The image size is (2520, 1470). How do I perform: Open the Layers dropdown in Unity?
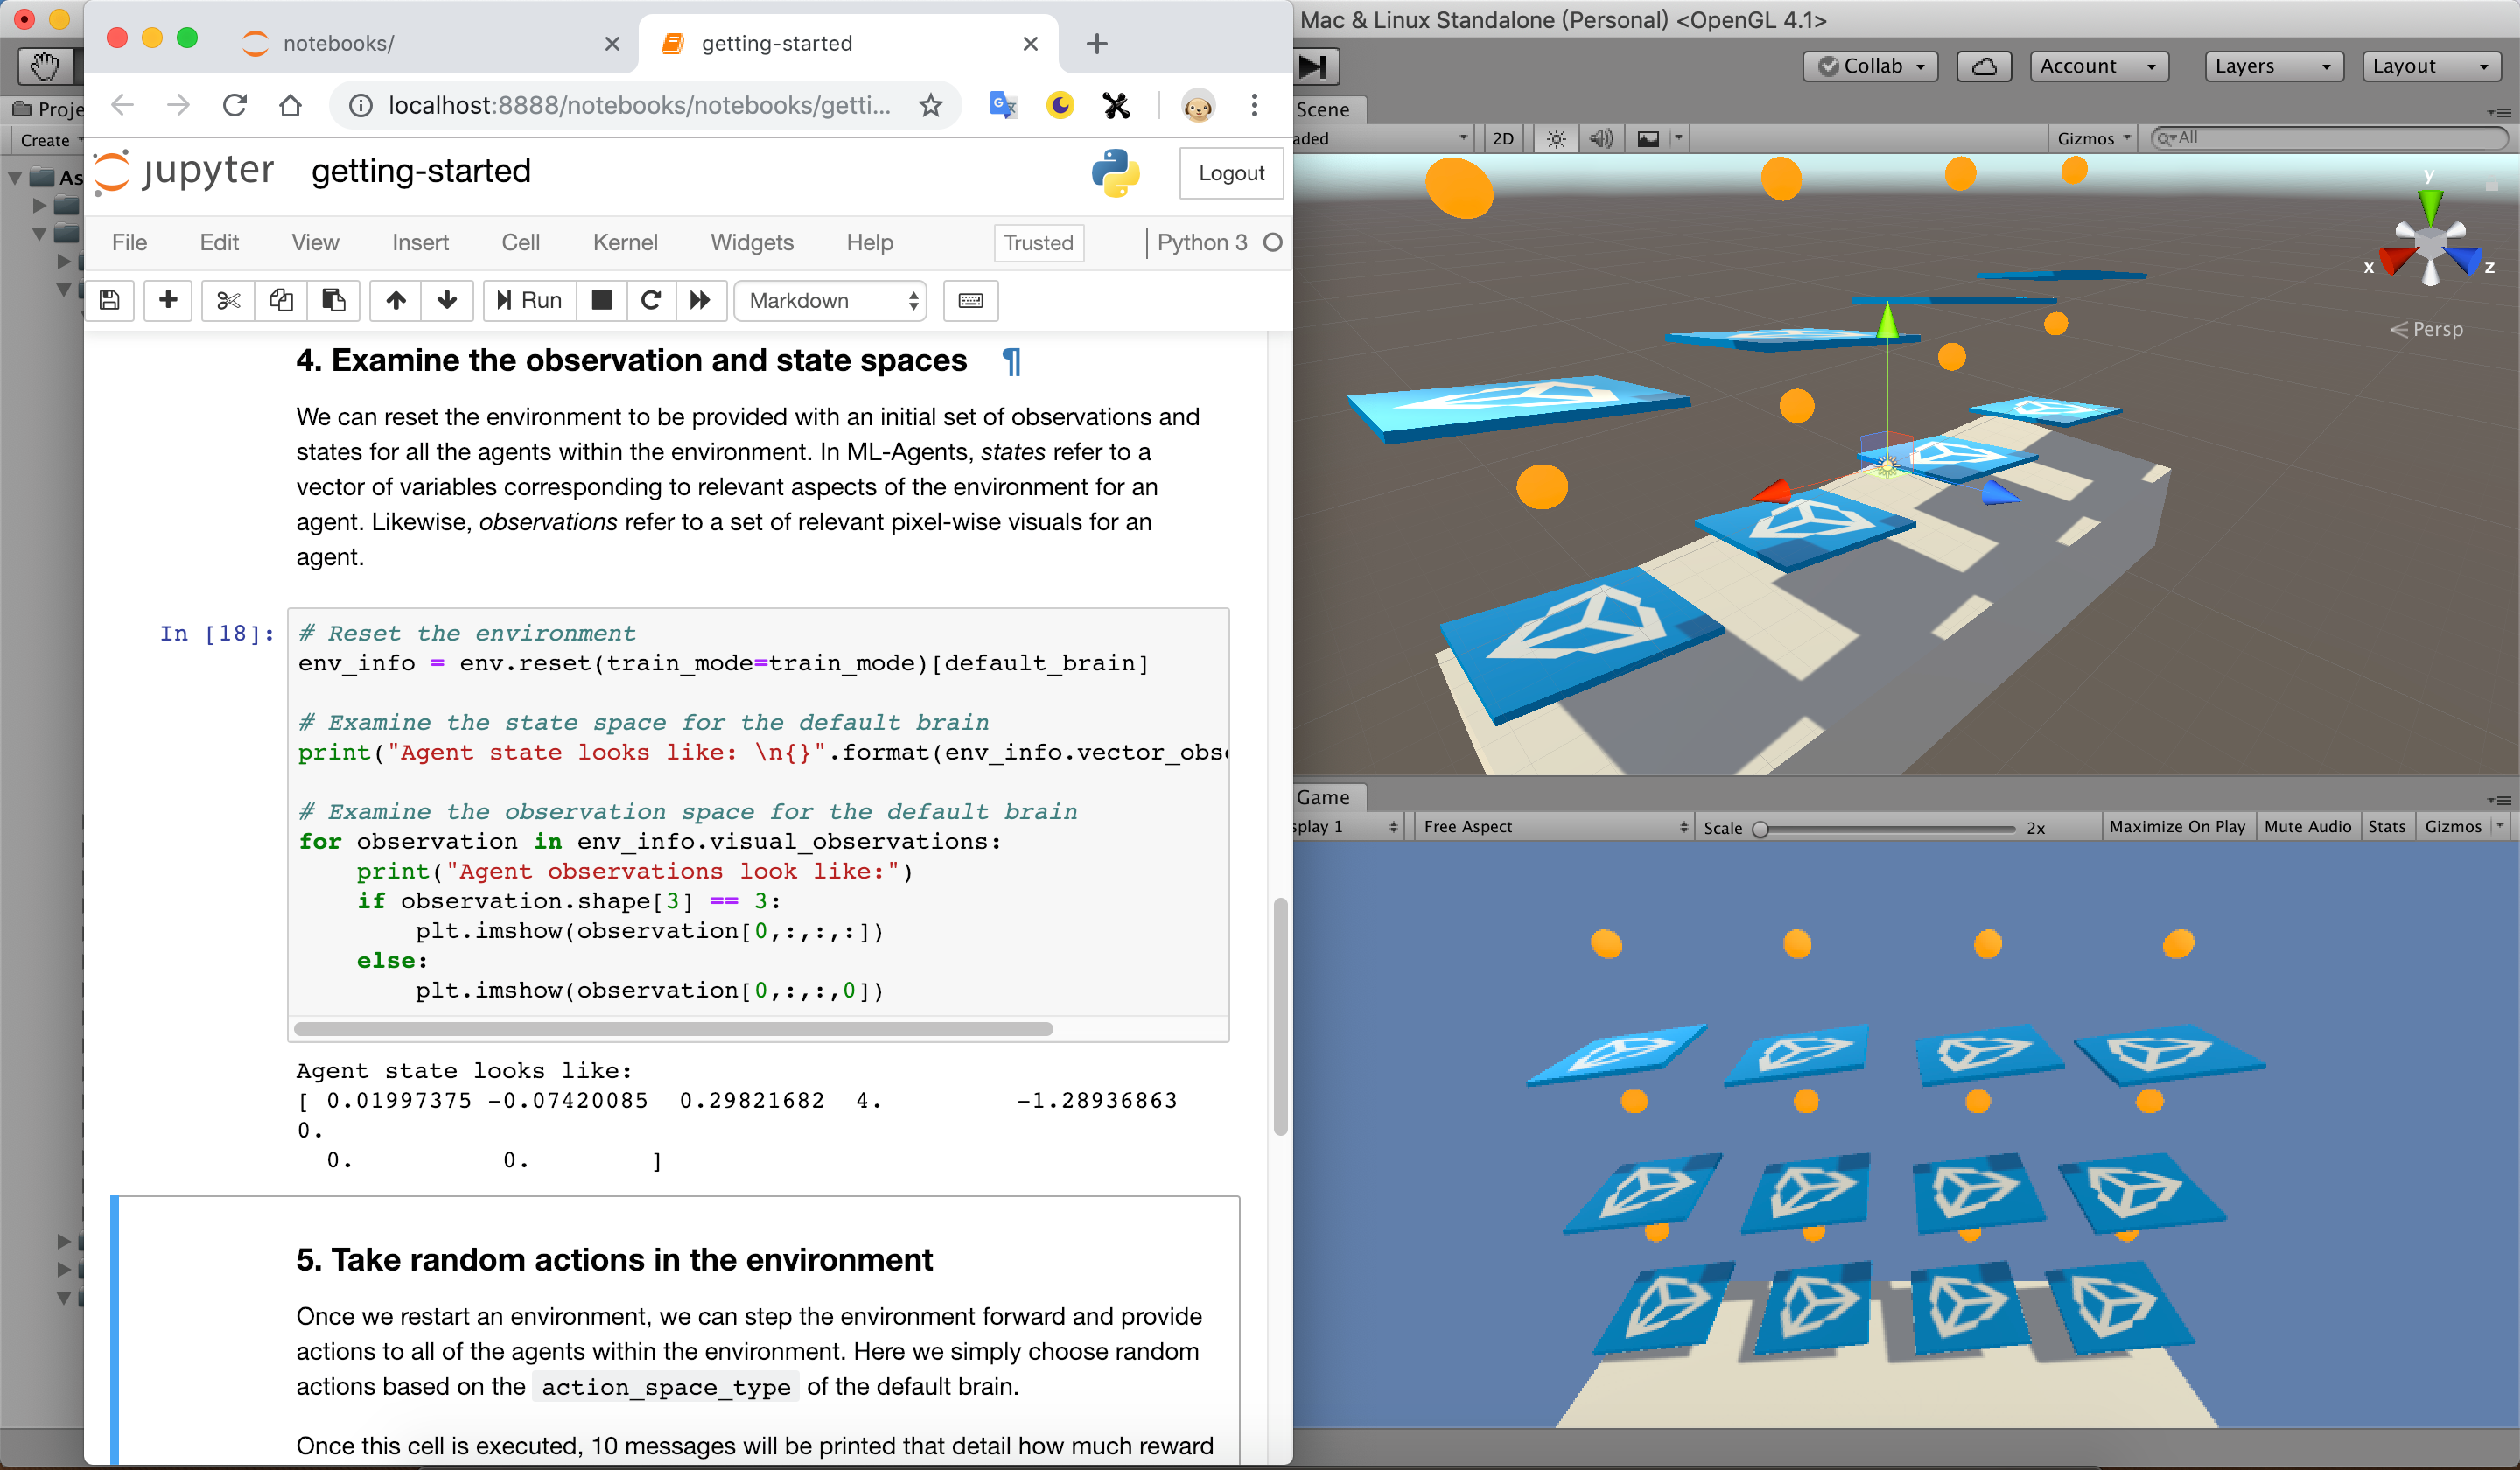click(2272, 66)
